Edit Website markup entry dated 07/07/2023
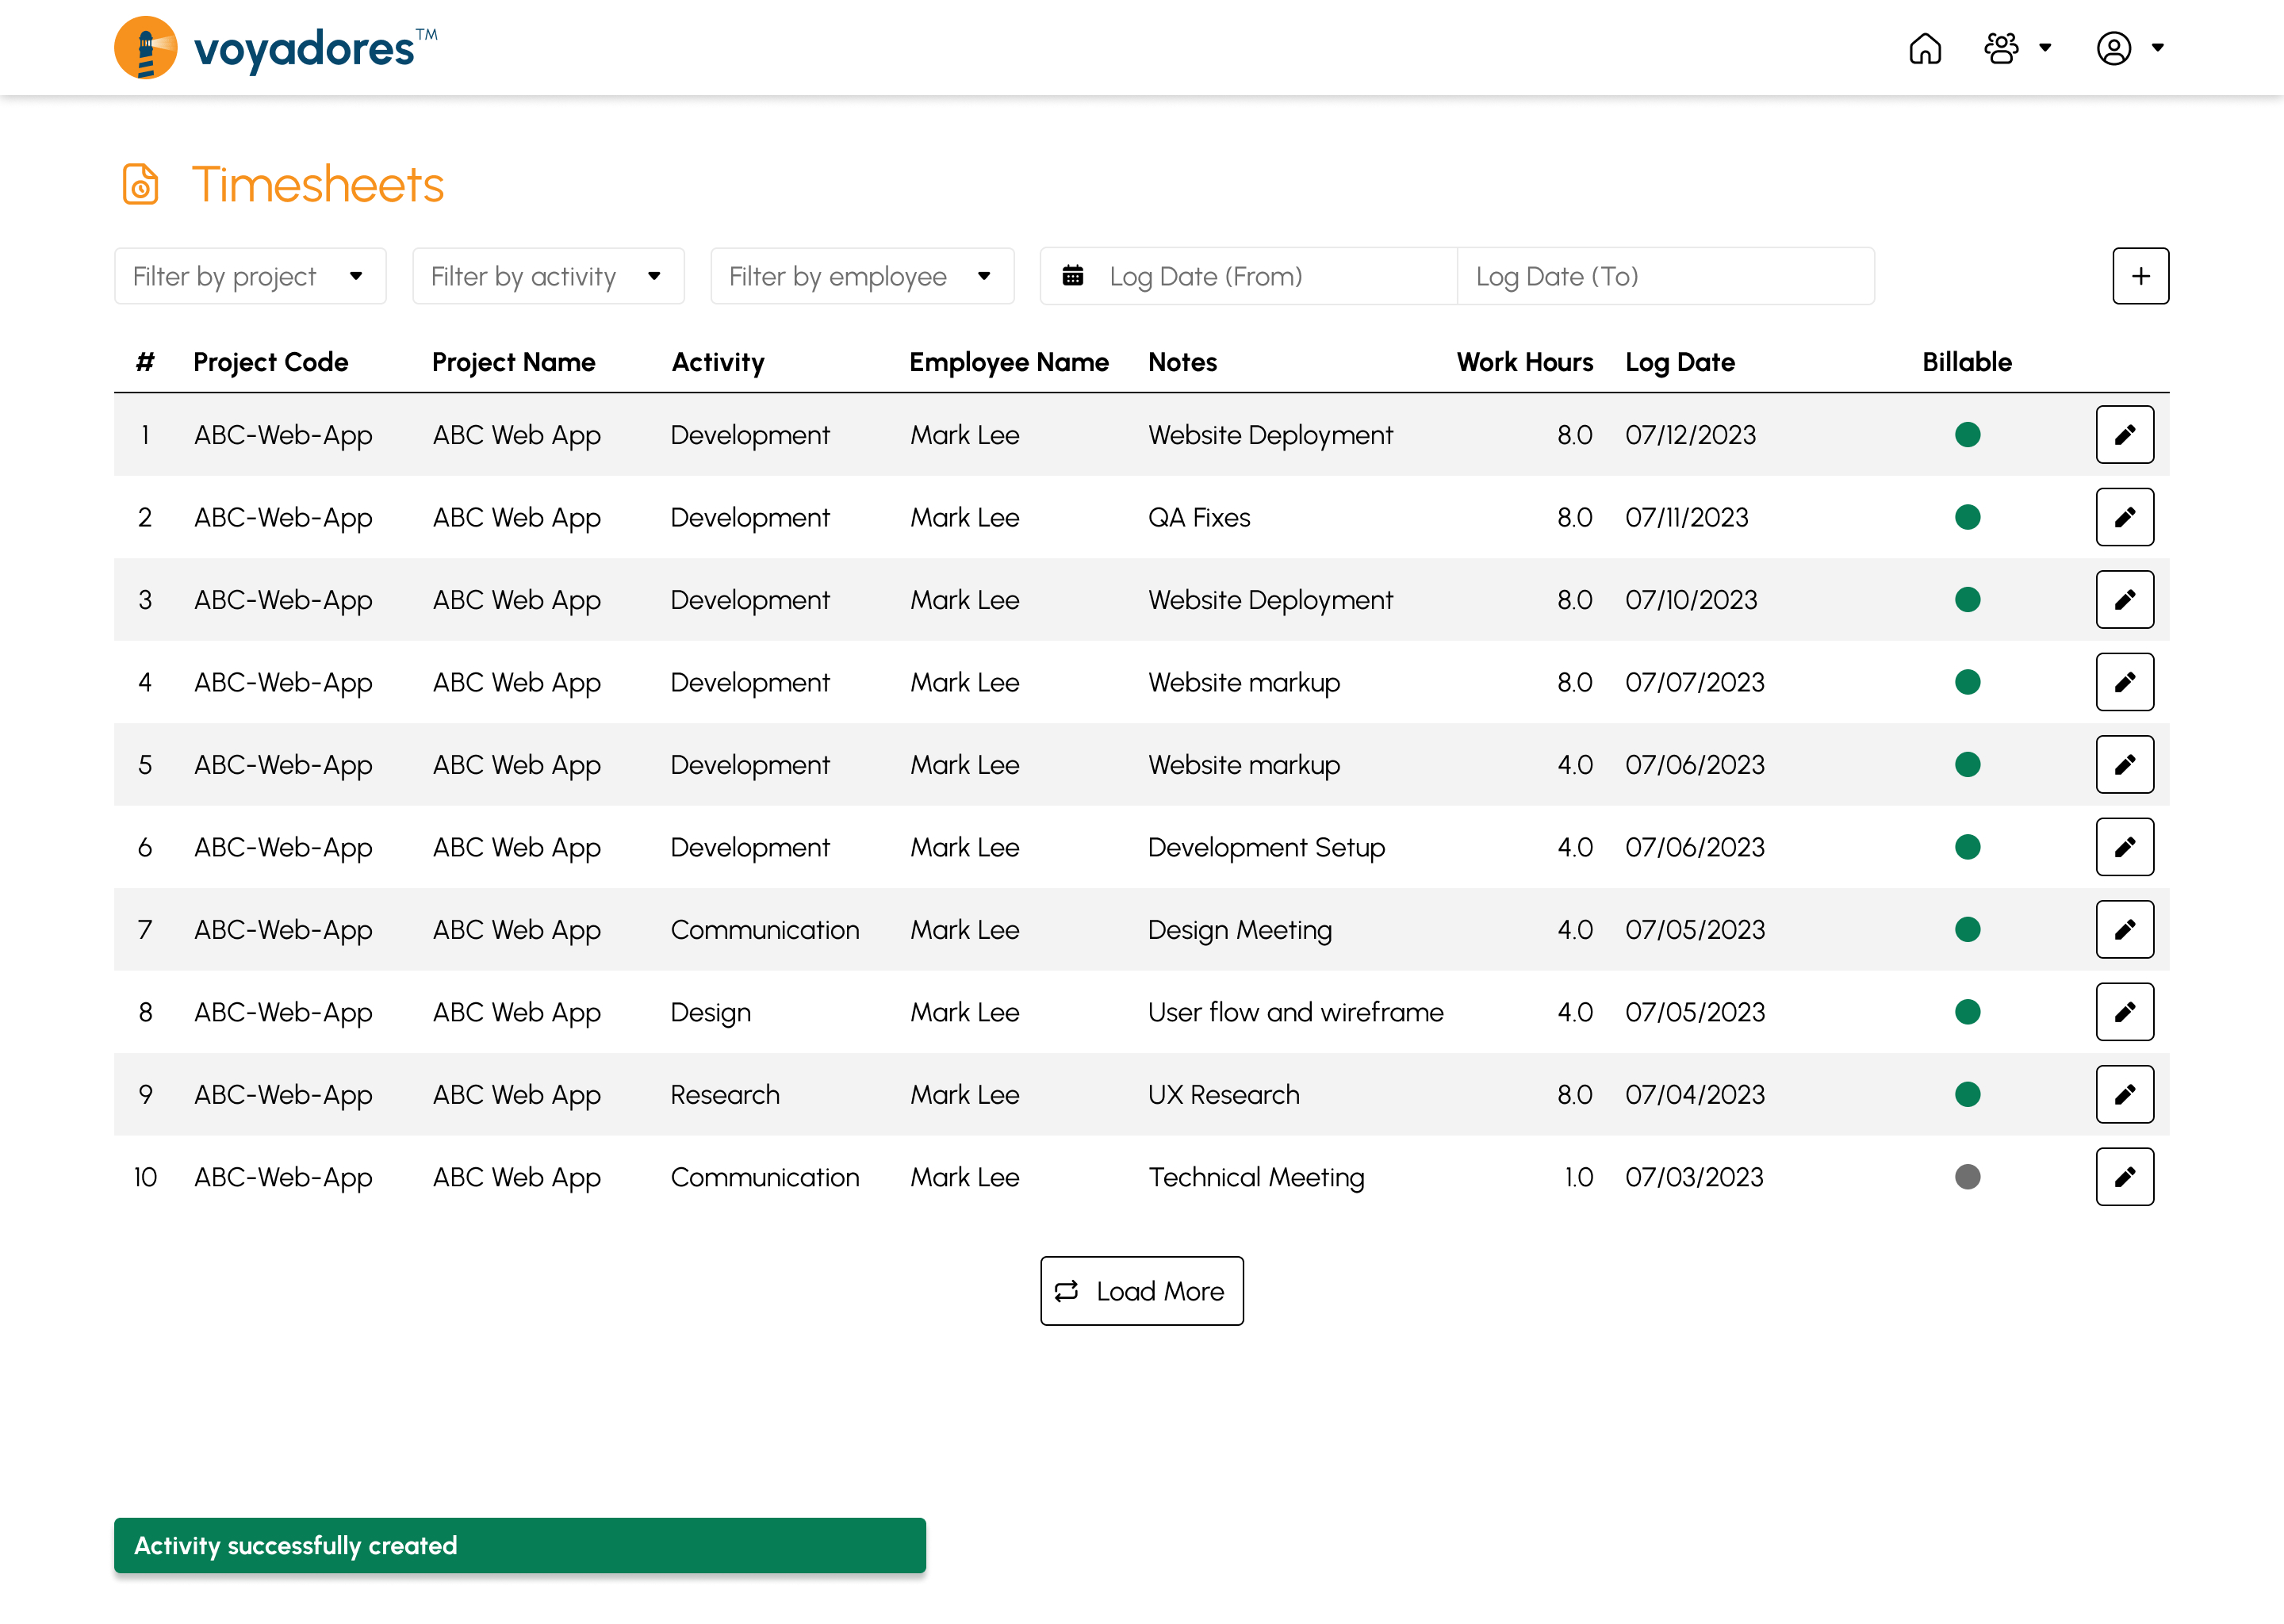Viewport: 2284px width, 1624px height. coord(2124,682)
